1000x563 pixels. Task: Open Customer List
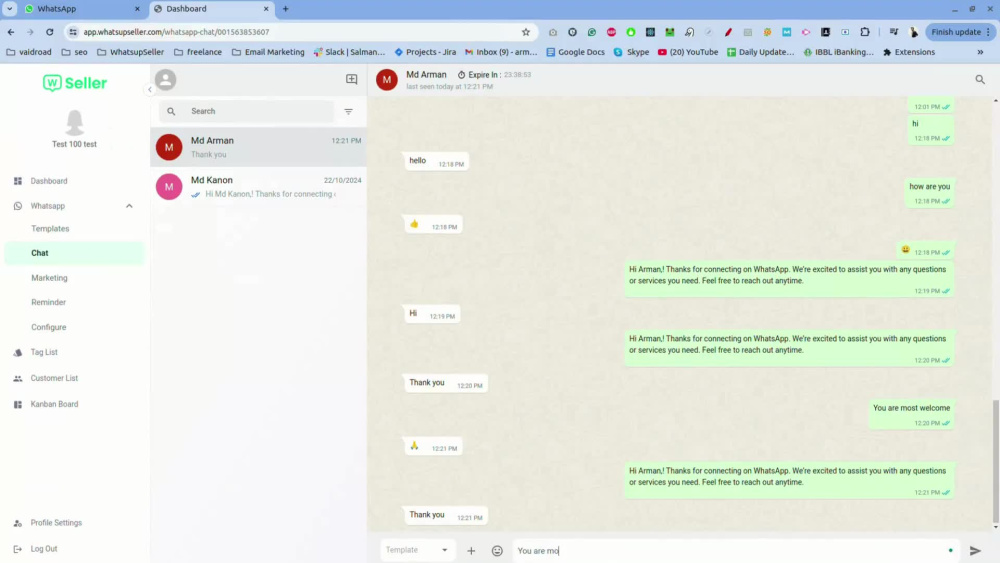[x=54, y=378]
